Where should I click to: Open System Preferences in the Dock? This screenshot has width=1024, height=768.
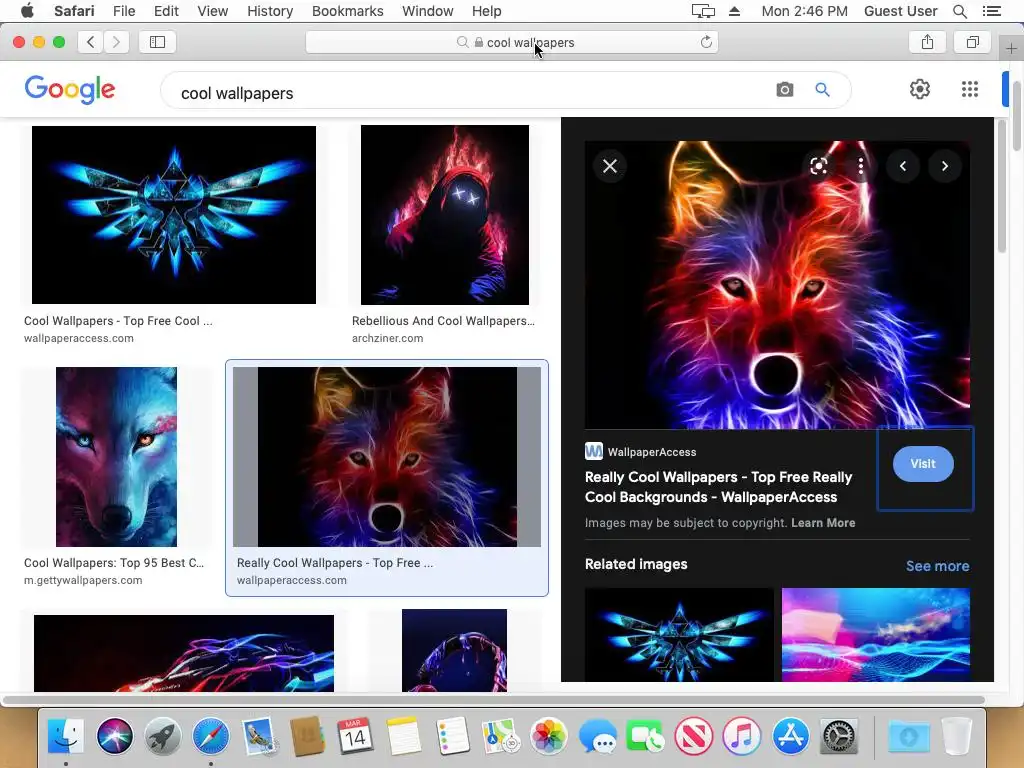(839, 736)
